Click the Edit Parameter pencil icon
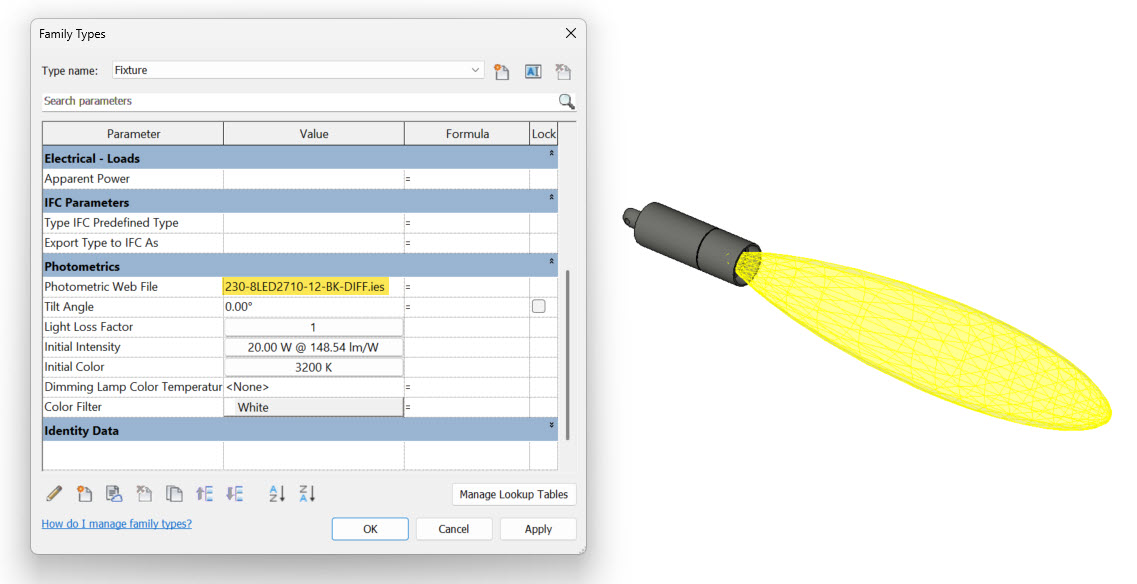1137x584 pixels. tap(54, 494)
